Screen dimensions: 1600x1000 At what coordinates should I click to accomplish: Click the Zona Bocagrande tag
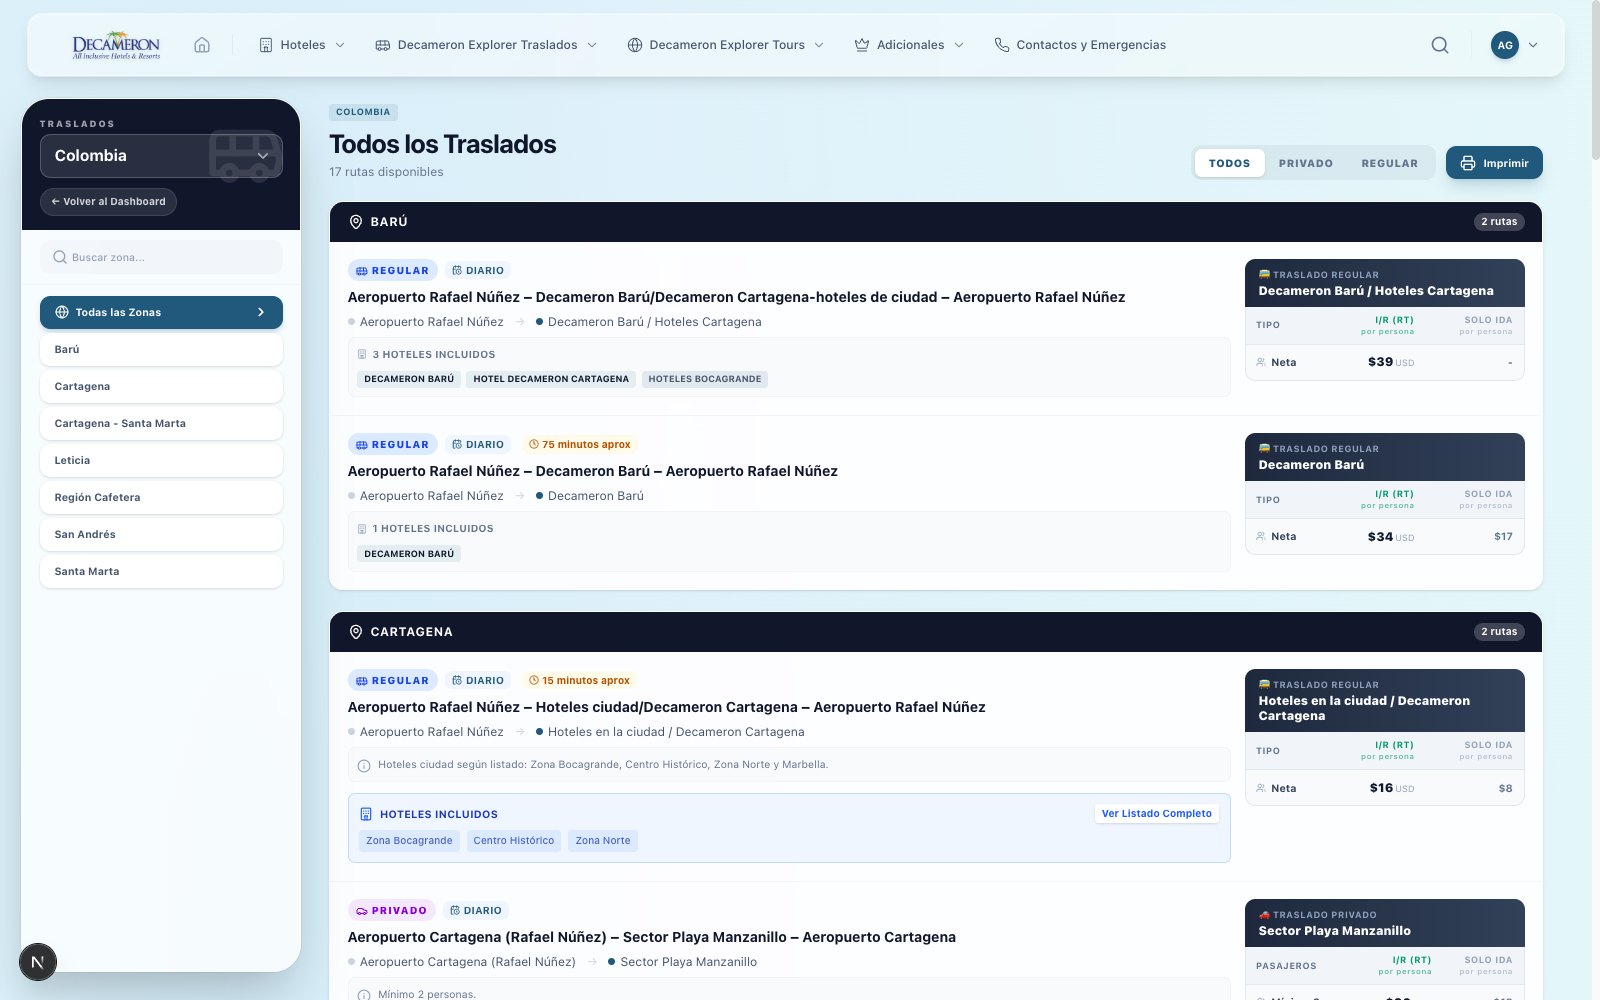409,841
